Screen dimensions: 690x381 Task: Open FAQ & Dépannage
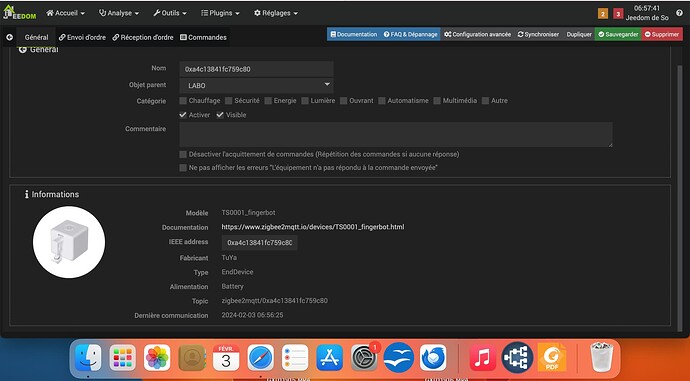pyautogui.click(x=410, y=34)
